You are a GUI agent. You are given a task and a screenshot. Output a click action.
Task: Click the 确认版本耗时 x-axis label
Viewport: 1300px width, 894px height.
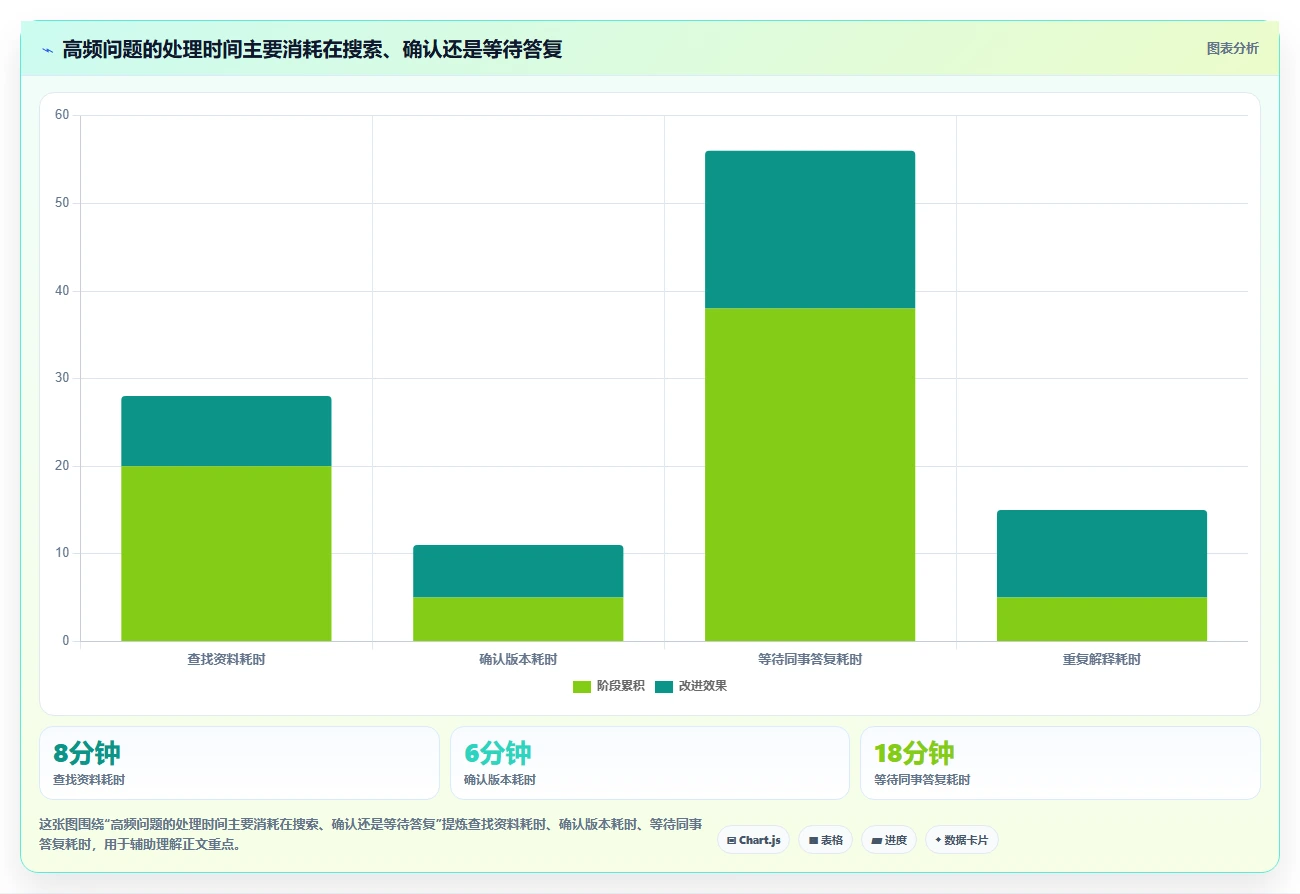click(518, 660)
